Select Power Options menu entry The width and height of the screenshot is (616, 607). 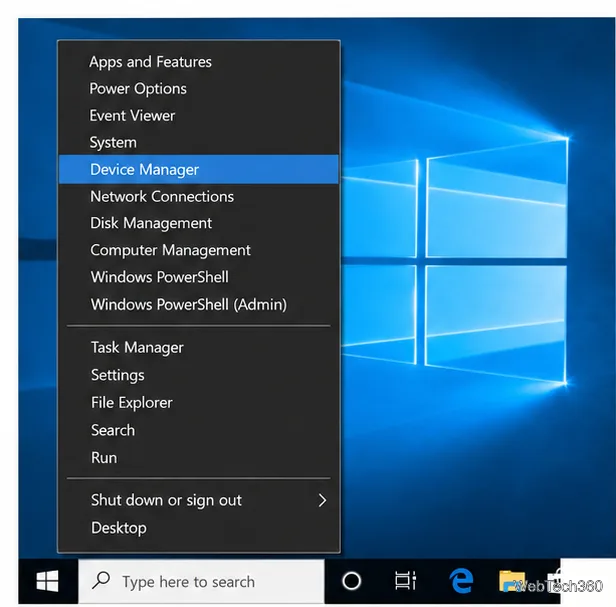[199, 88]
